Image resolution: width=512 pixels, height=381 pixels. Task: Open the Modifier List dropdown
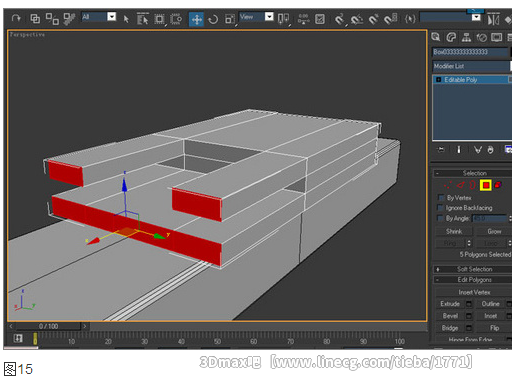(x=472, y=66)
